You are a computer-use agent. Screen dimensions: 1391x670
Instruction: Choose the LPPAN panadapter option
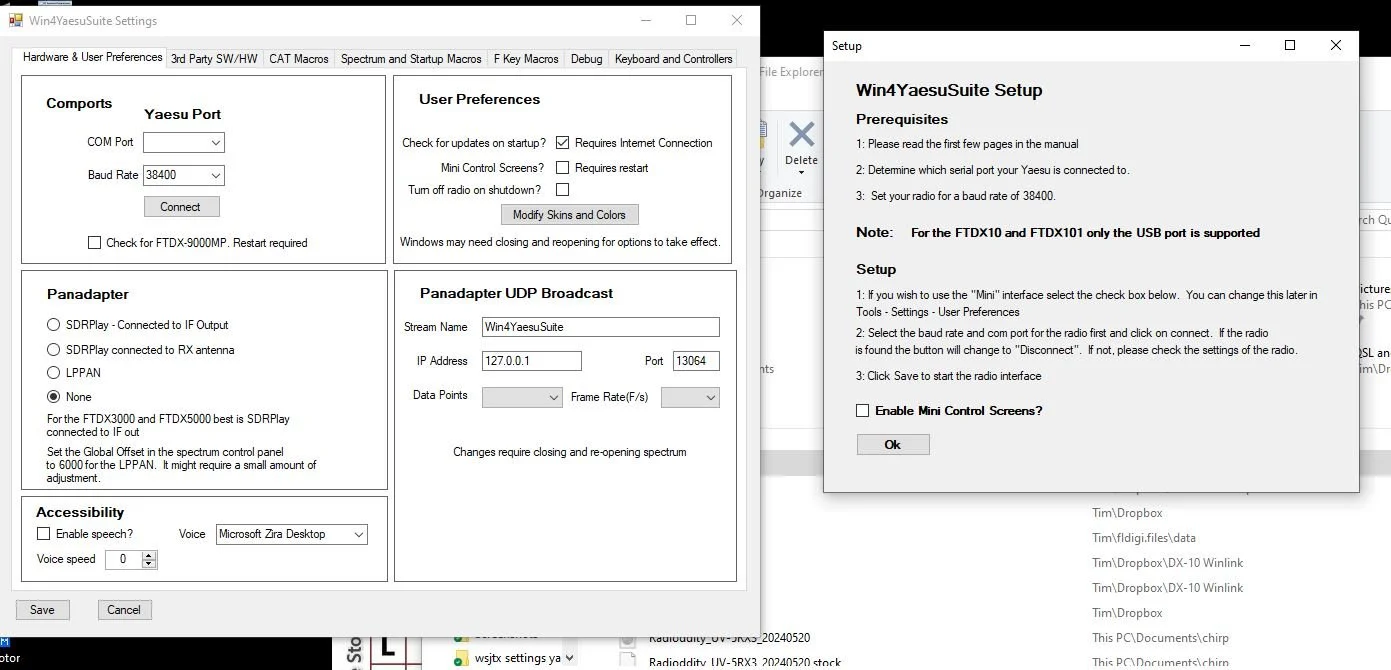tap(54, 373)
